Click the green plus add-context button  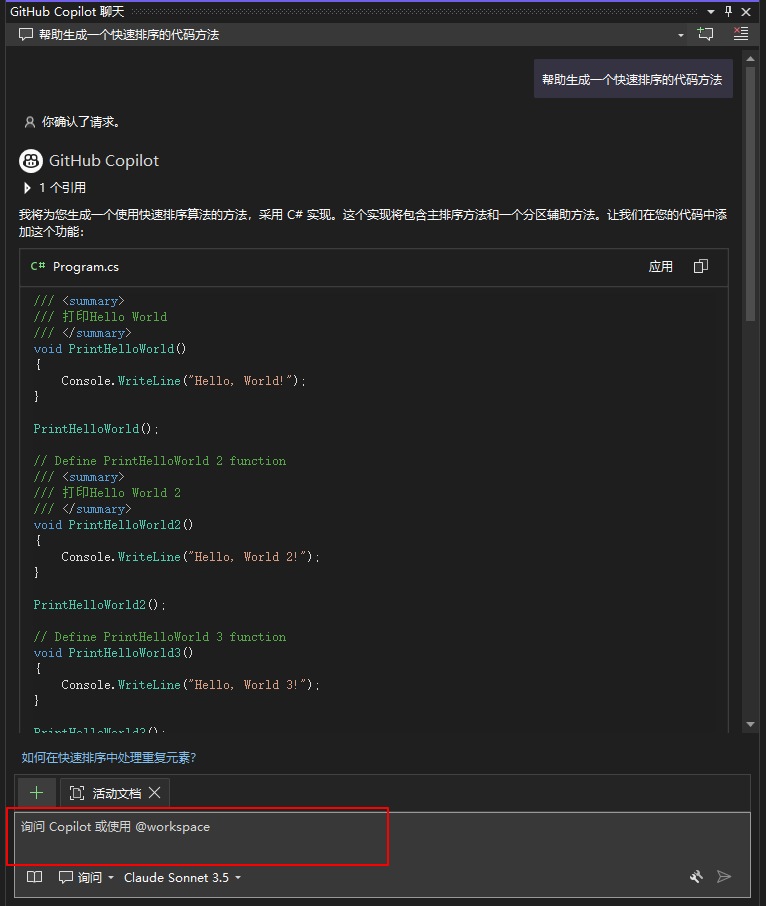(x=37, y=793)
